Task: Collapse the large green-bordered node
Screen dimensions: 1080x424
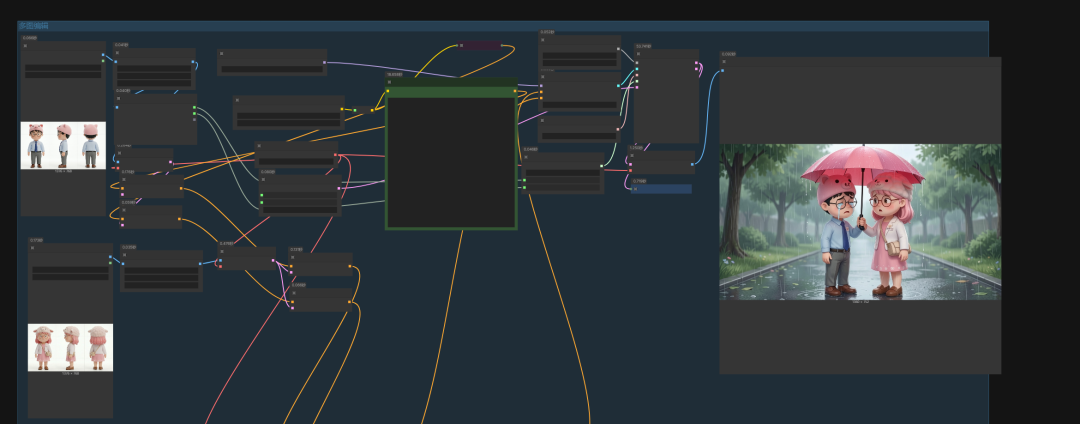Action: coord(390,82)
